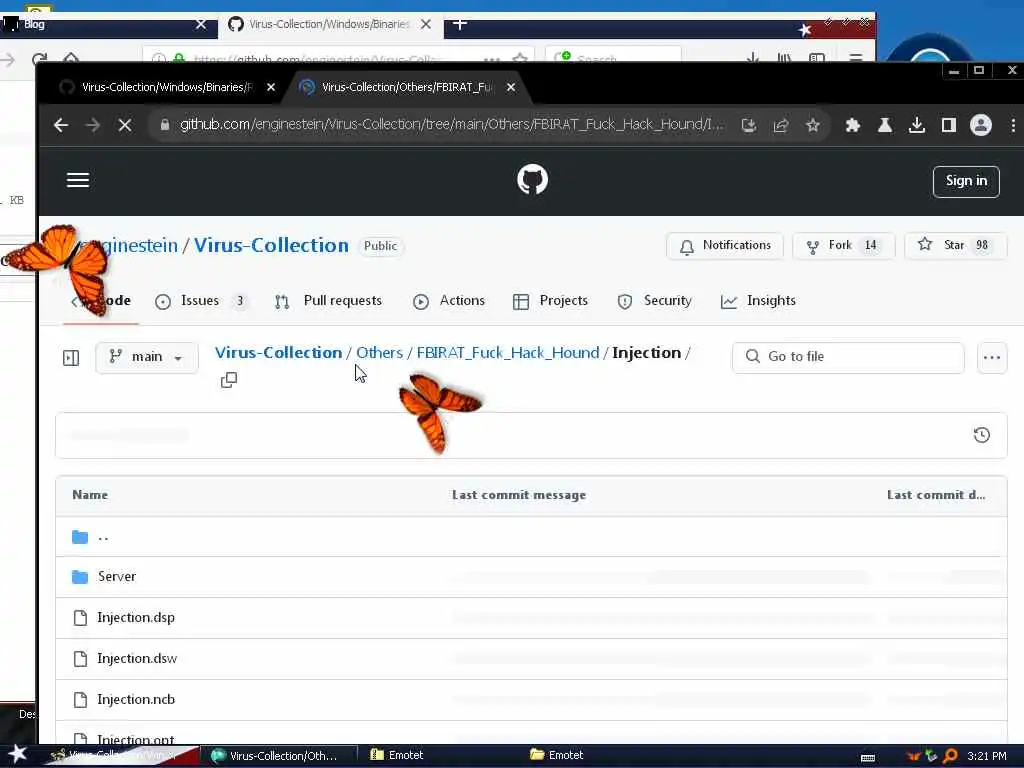Click the Notifications button
This screenshot has width=1024, height=768.
pyautogui.click(x=725, y=246)
